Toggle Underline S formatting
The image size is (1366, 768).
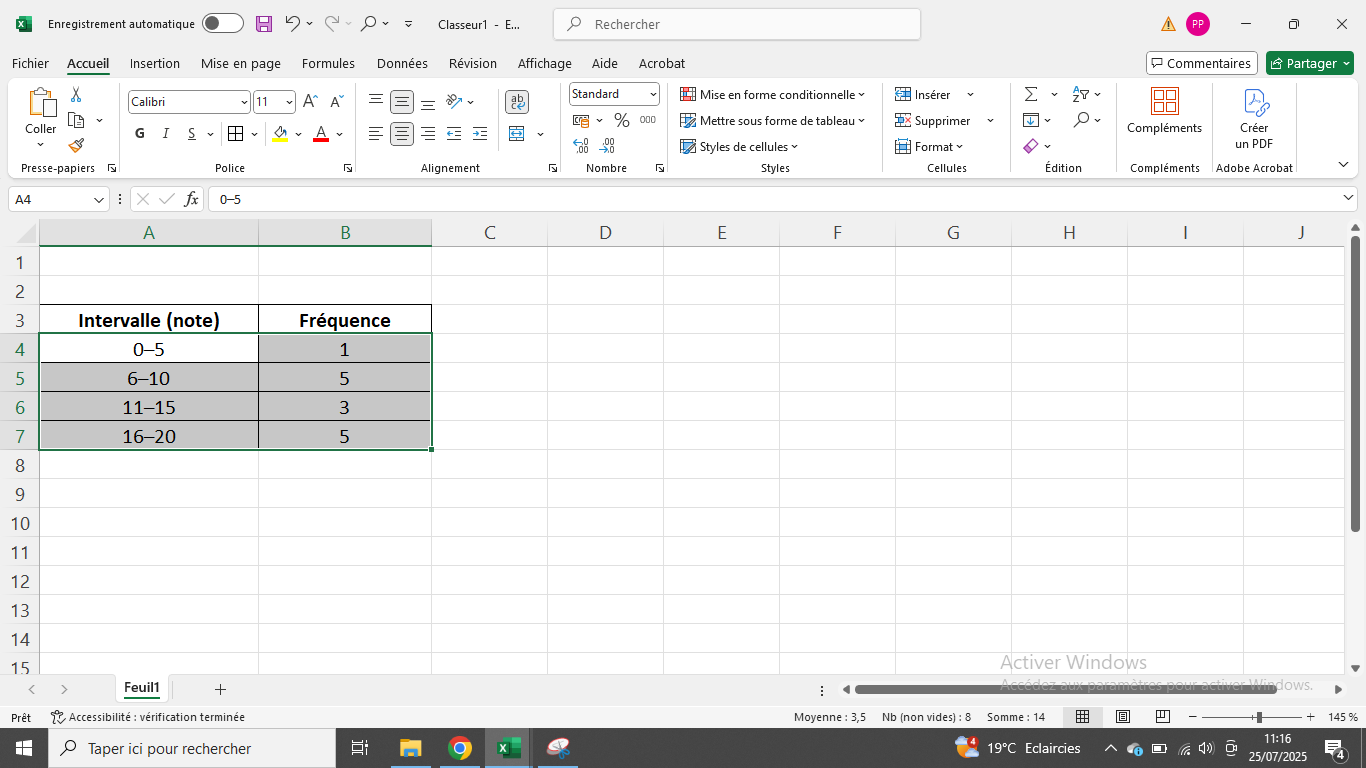point(191,134)
